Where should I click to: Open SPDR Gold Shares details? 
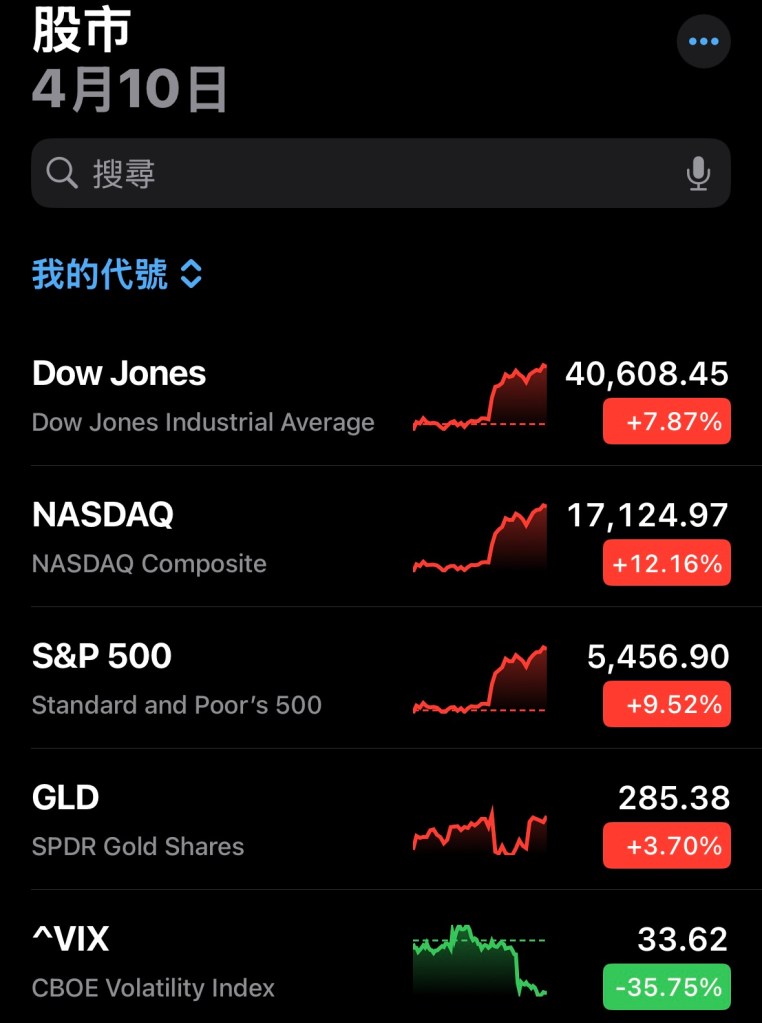[x=138, y=822]
